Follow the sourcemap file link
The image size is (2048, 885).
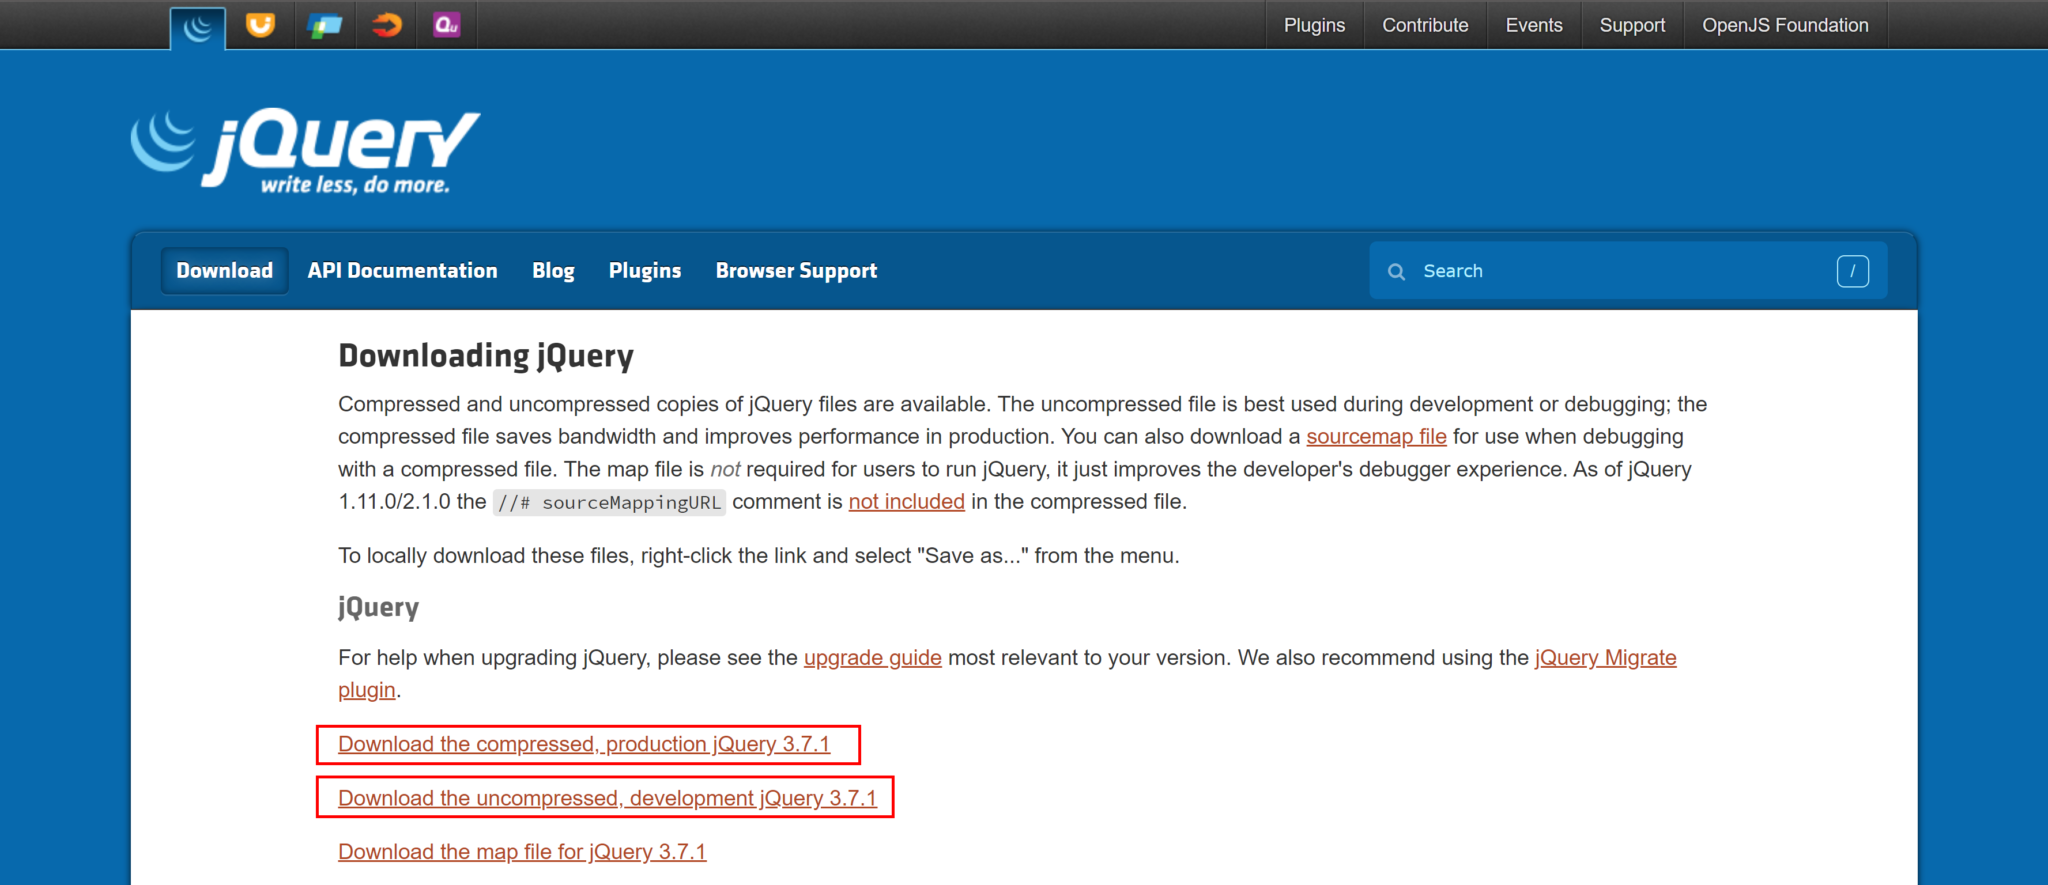1376,437
